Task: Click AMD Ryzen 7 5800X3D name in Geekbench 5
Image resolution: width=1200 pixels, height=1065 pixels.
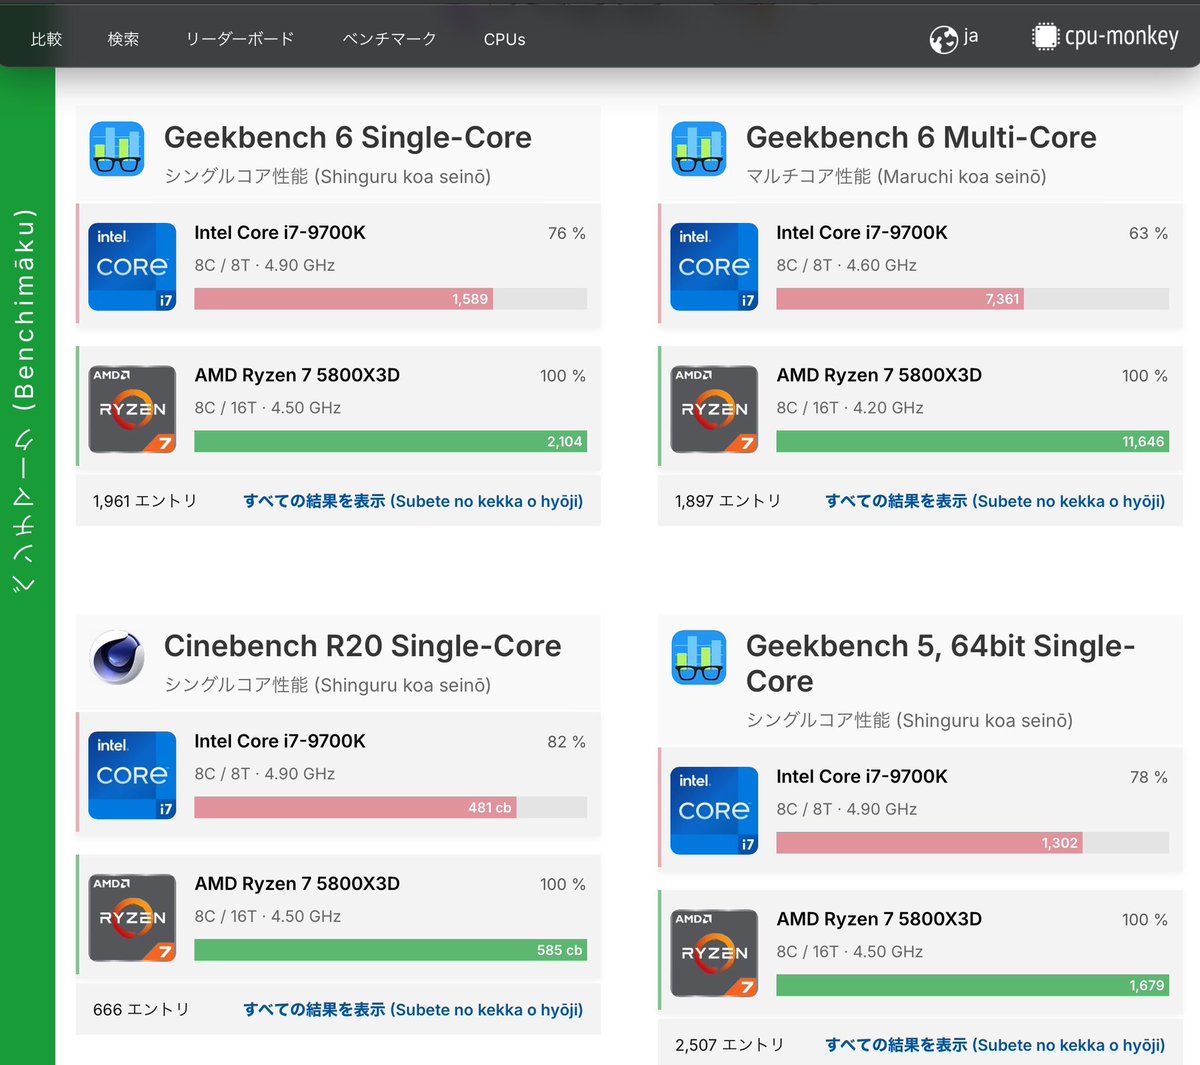Action: (879, 919)
